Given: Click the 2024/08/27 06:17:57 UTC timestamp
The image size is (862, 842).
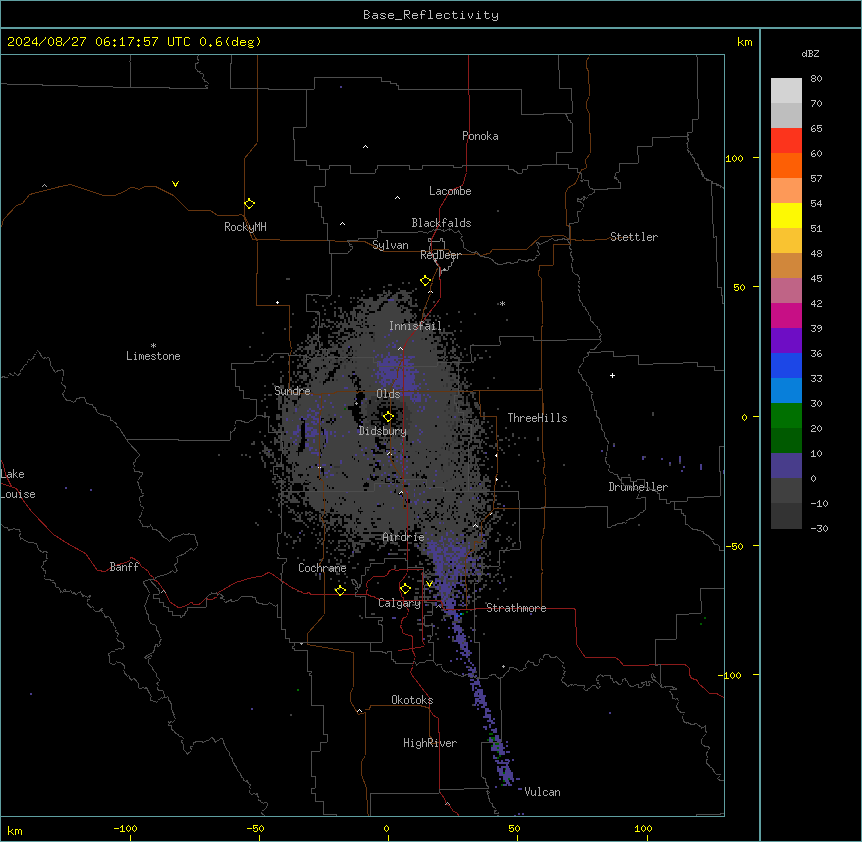Looking at the screenshot, I should click(99, 42).
